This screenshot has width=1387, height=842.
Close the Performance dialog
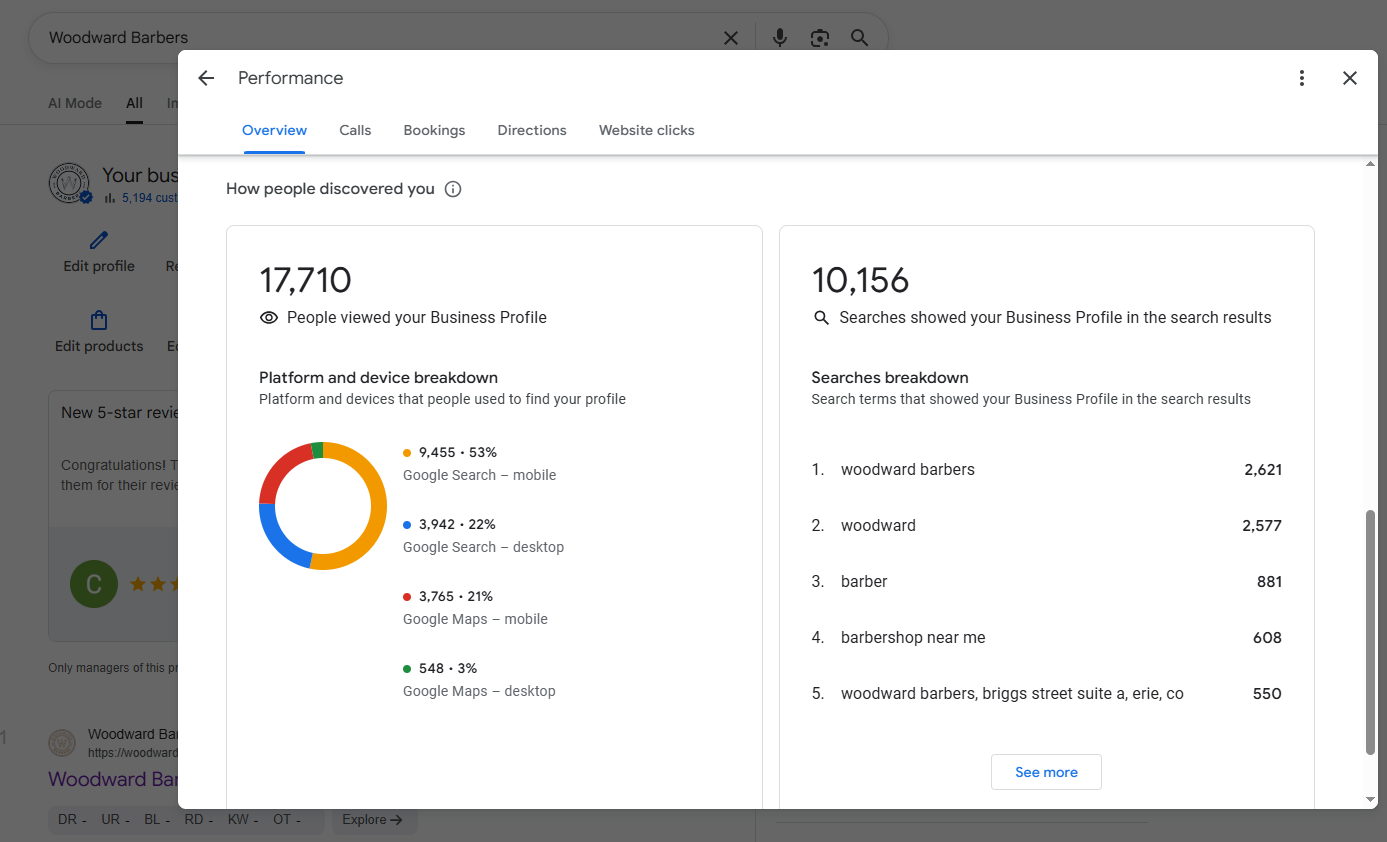1349,78
